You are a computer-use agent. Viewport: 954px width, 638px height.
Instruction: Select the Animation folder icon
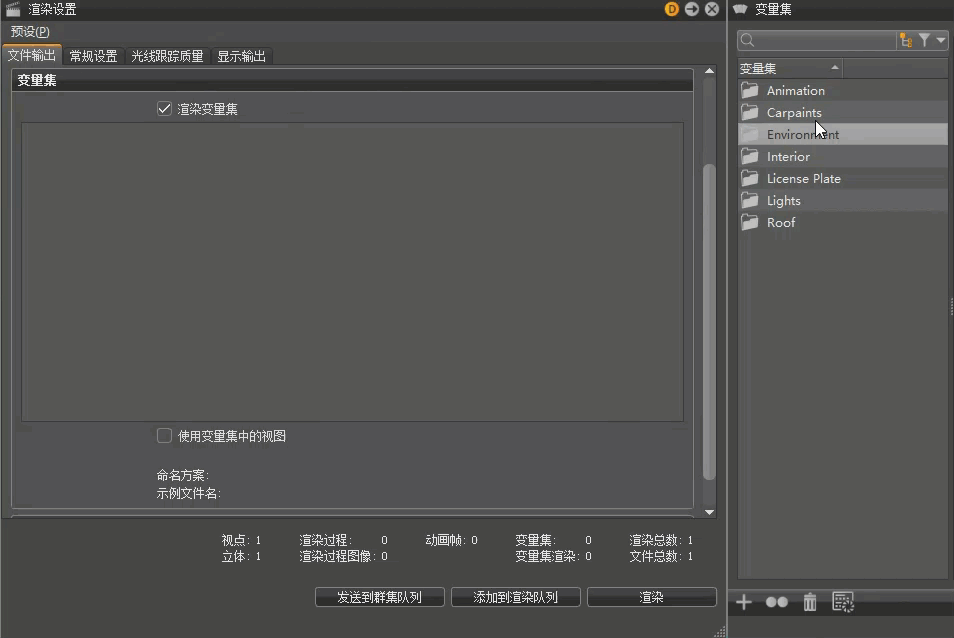point(750,91)
